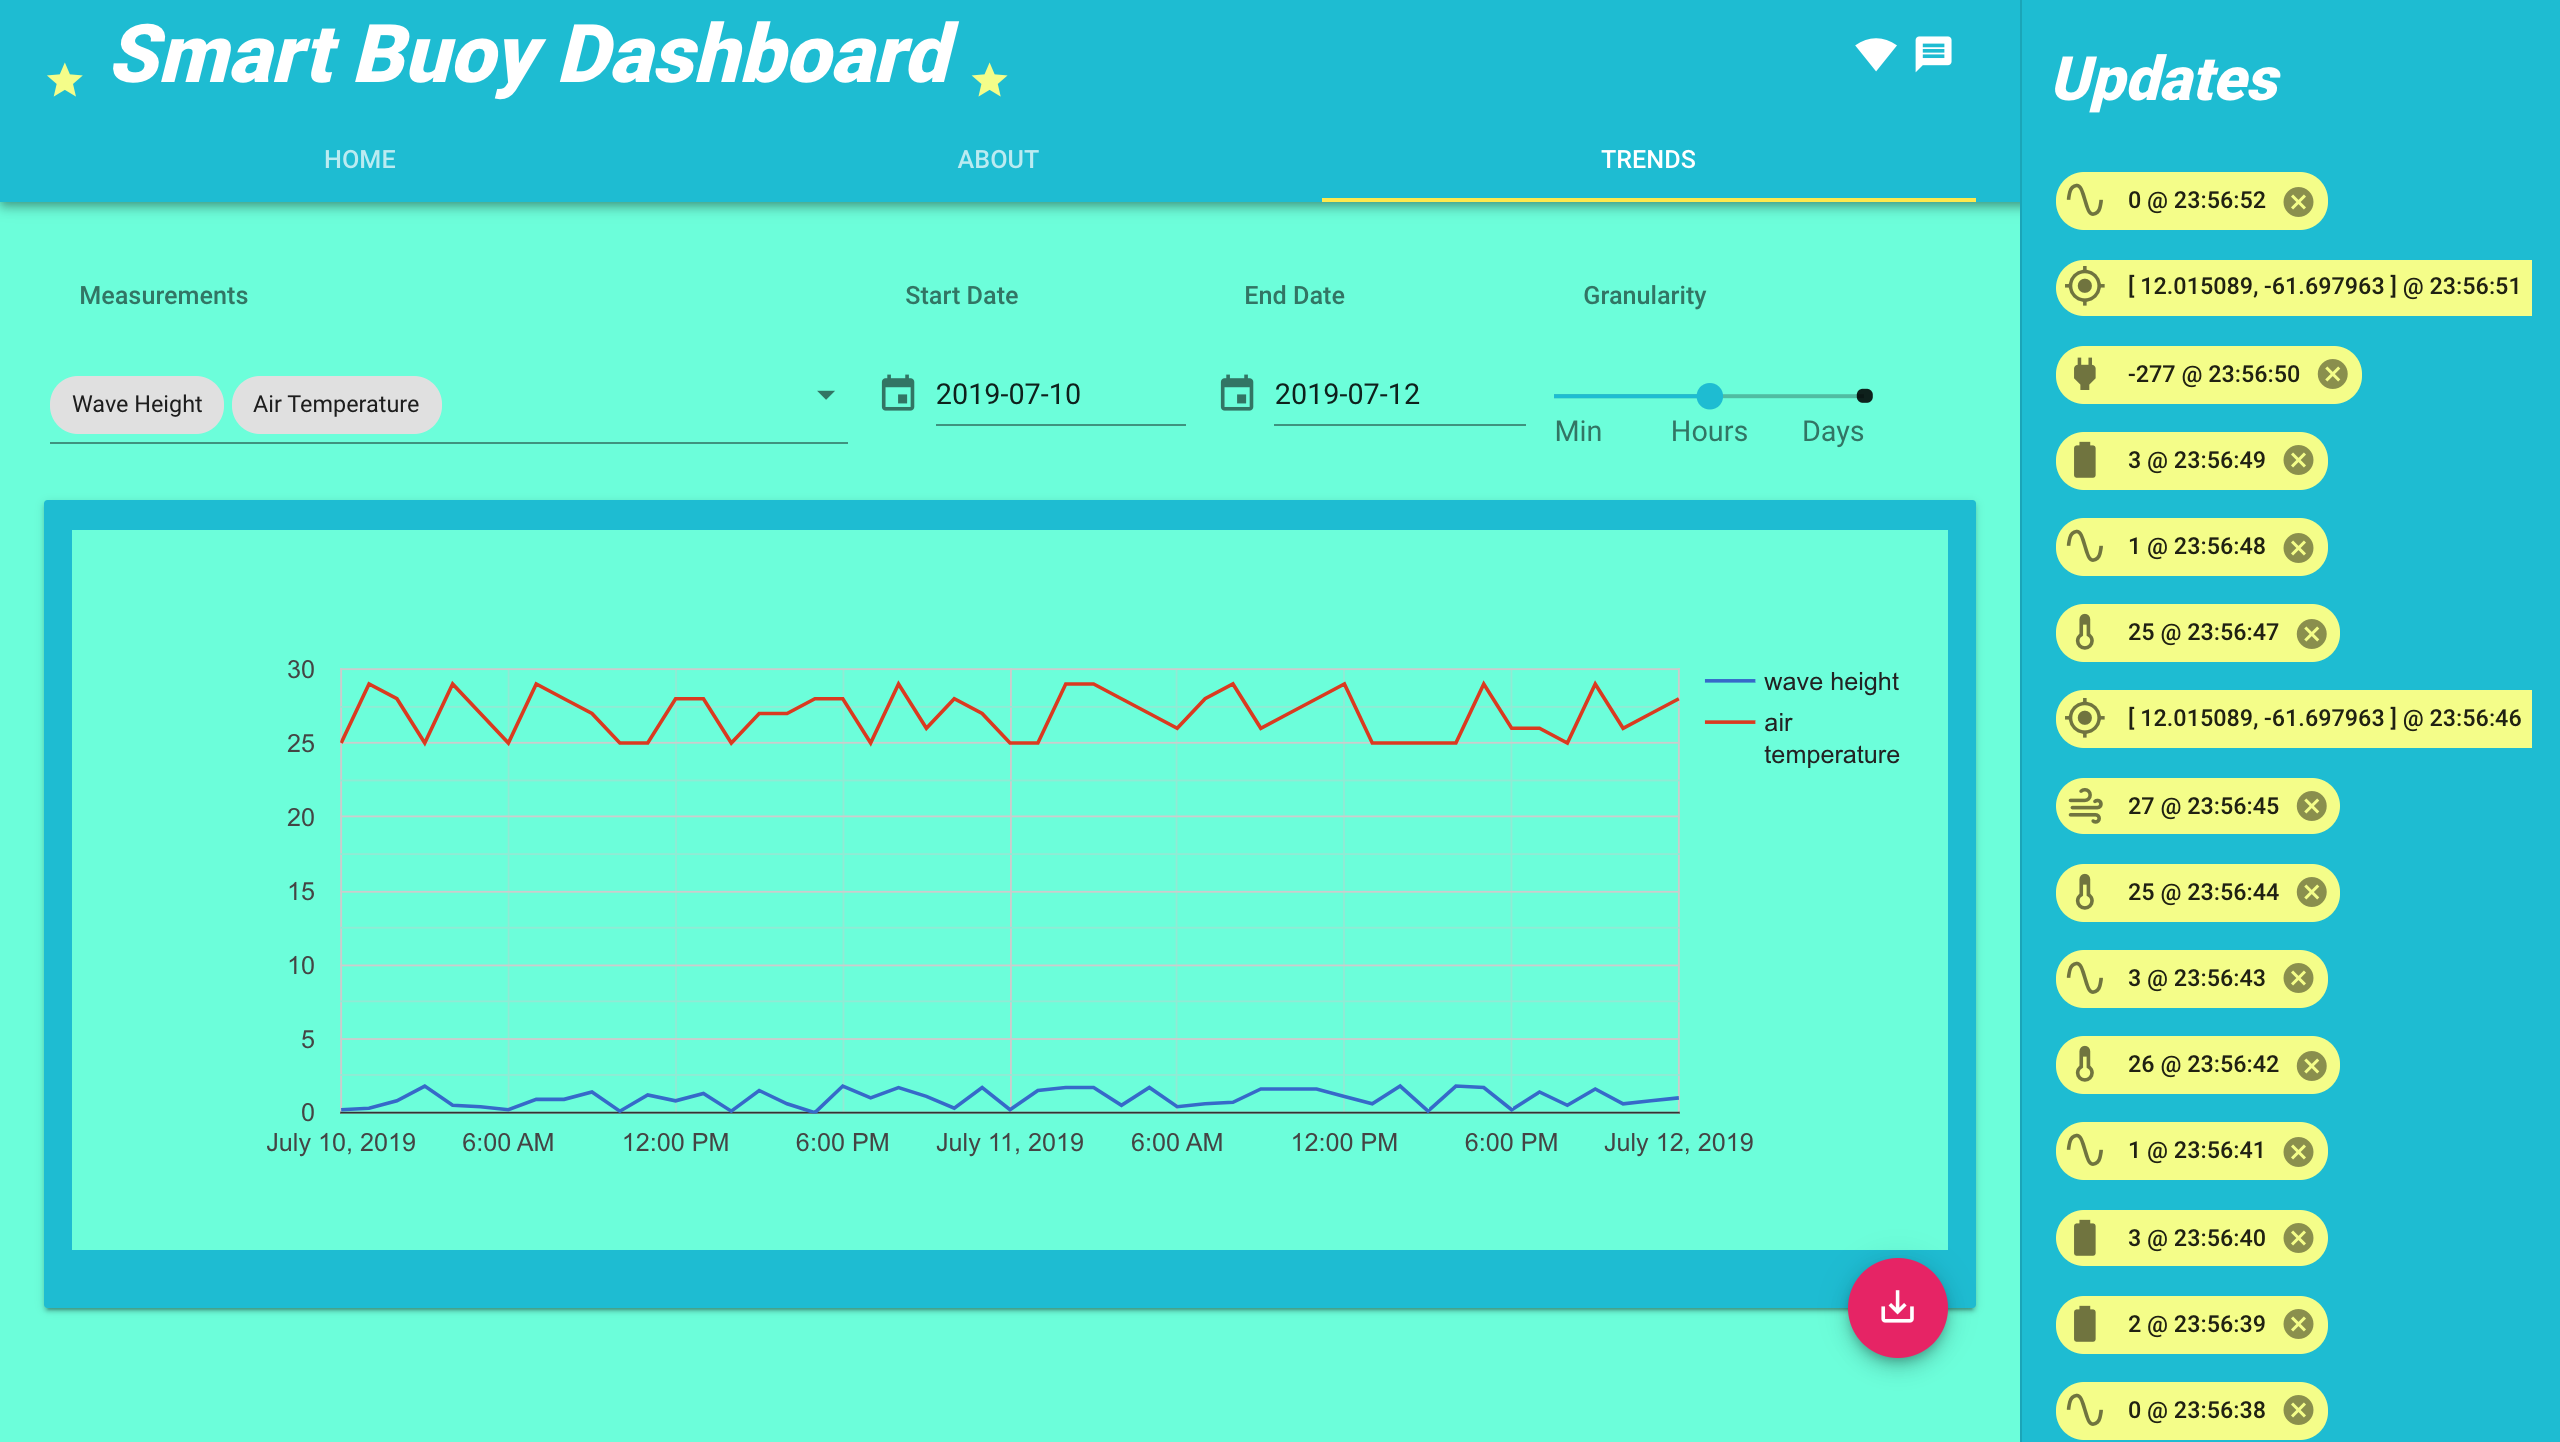
Task: Open the Start Date calendar picker
Action: coord(897,394)
